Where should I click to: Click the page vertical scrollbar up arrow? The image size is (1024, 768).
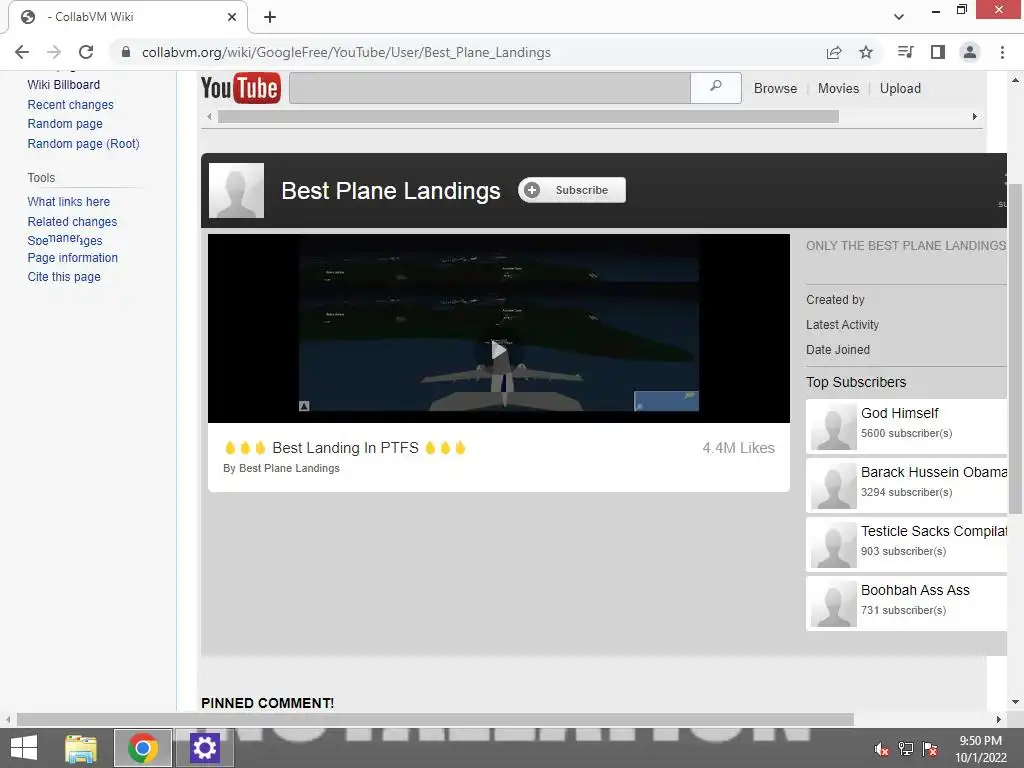point(1015,81)
